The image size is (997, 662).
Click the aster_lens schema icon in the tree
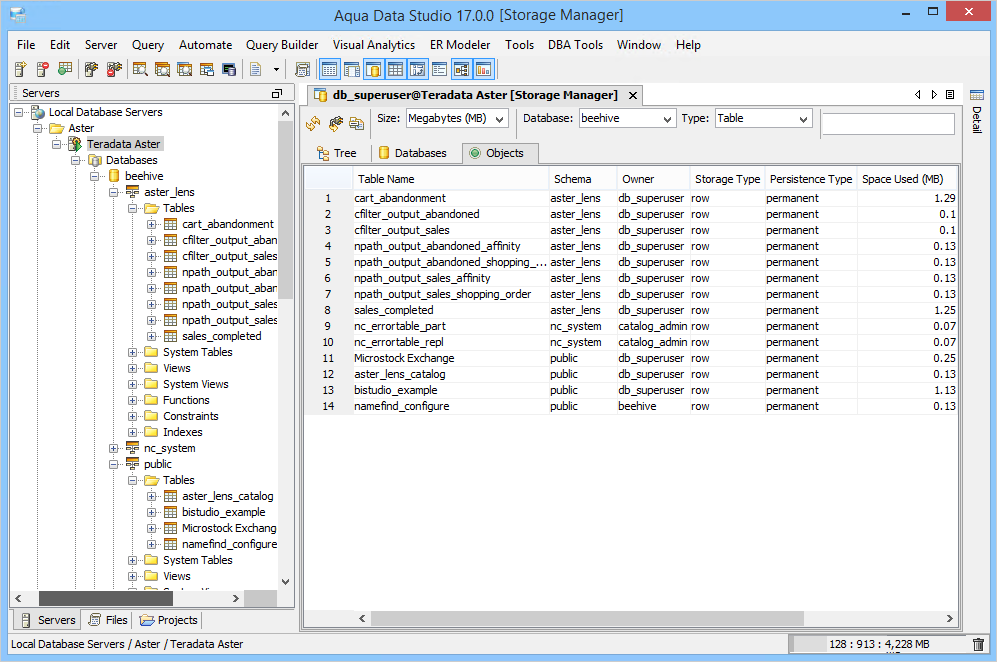click(132, 192)
